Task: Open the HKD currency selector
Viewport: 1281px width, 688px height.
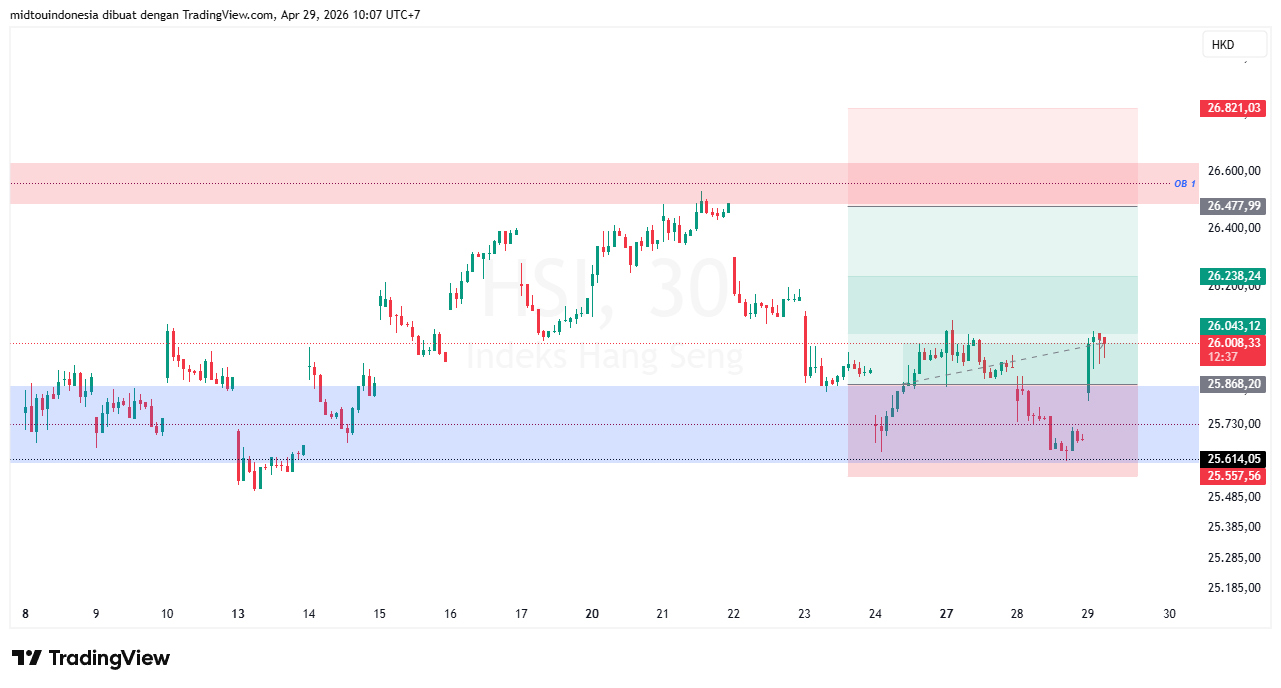Action: coord(1234,44)
